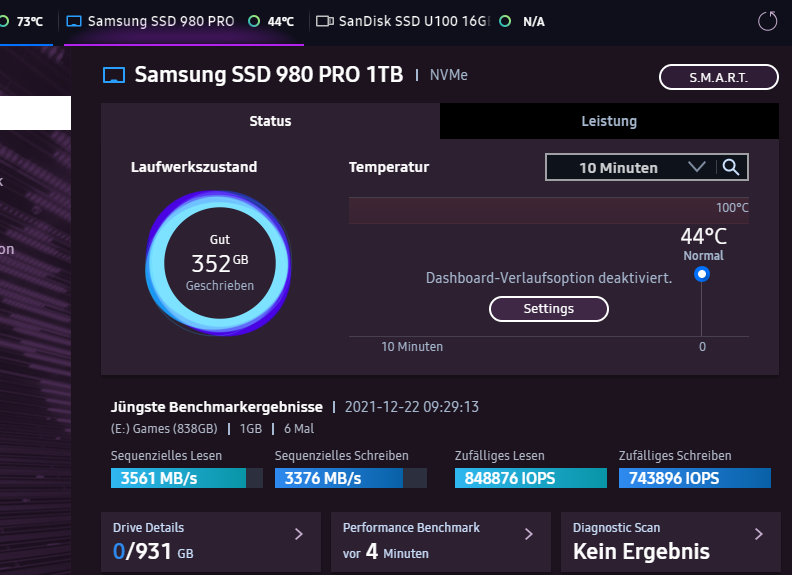Open the 10 Minuten time range dropdown

coord(630,167)
